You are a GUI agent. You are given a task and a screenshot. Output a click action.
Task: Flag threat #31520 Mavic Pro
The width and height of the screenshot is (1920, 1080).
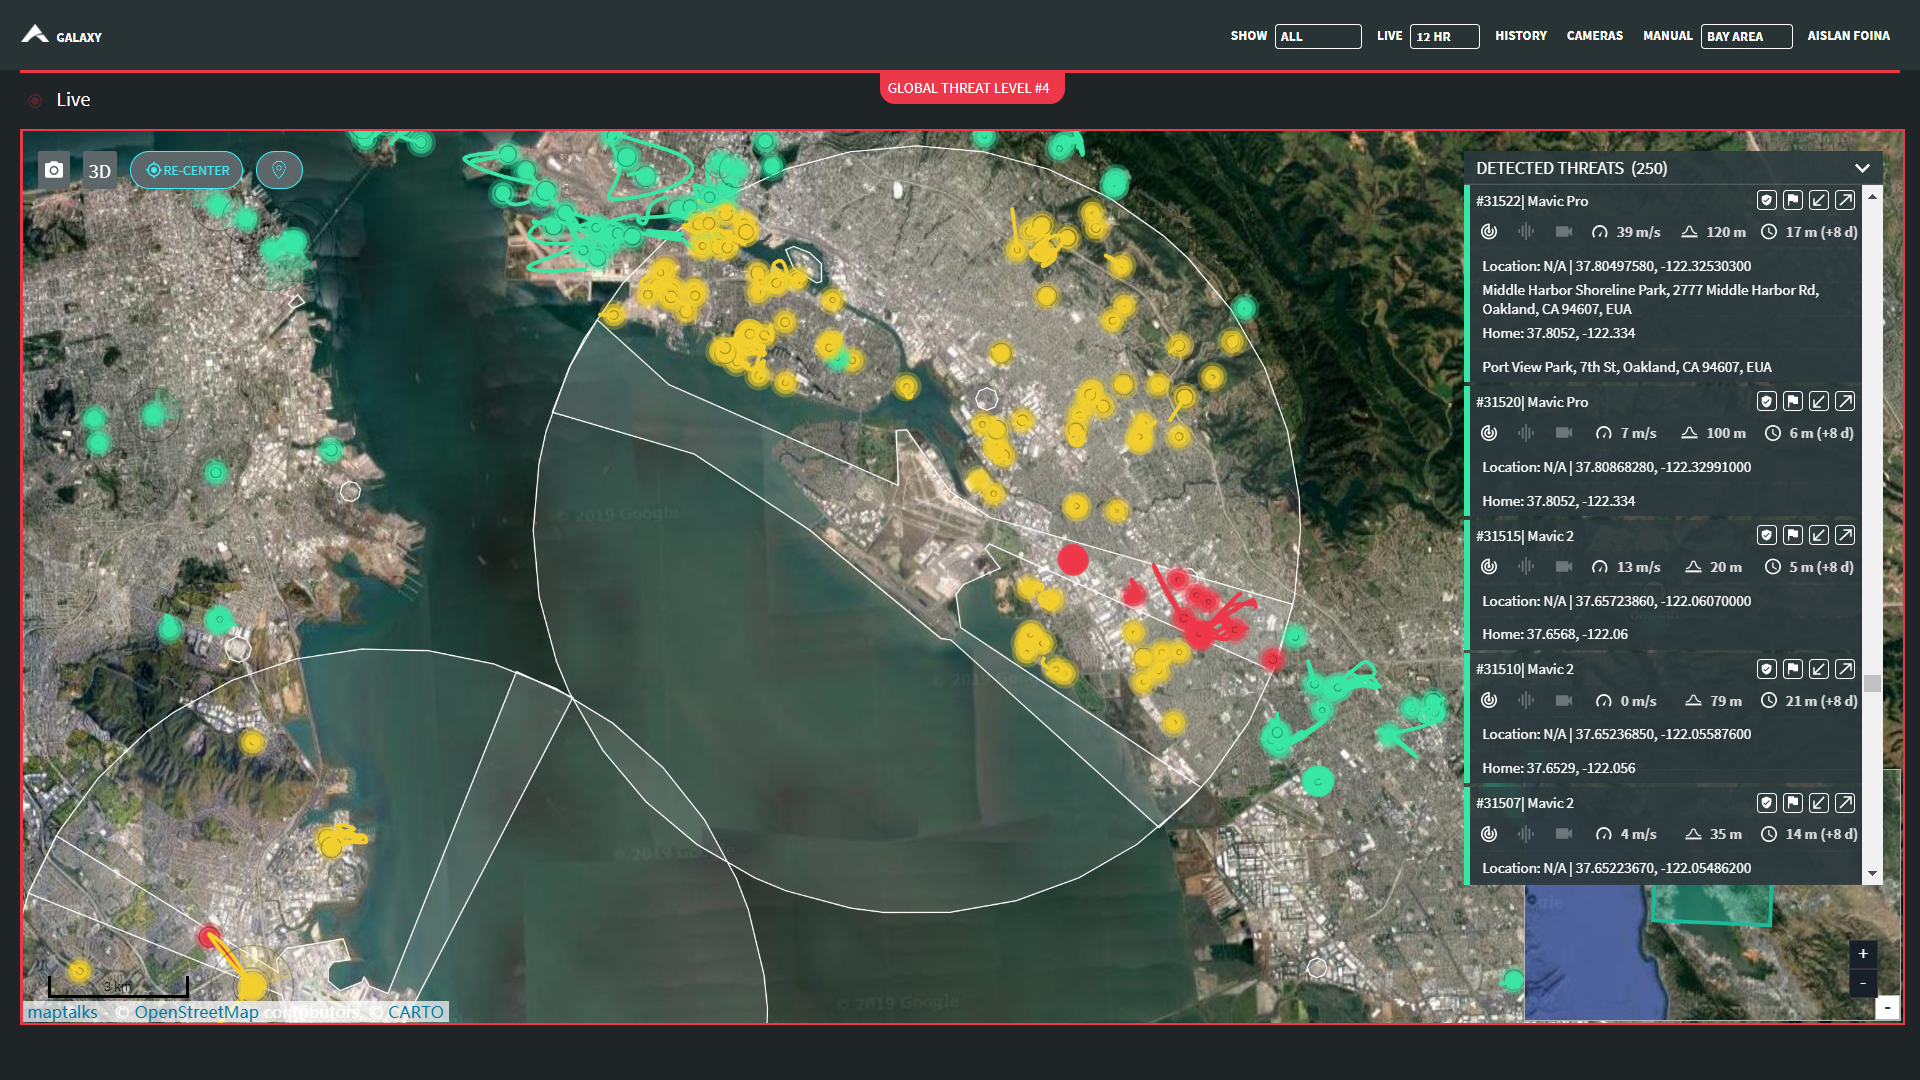(x=1793, y=401)
